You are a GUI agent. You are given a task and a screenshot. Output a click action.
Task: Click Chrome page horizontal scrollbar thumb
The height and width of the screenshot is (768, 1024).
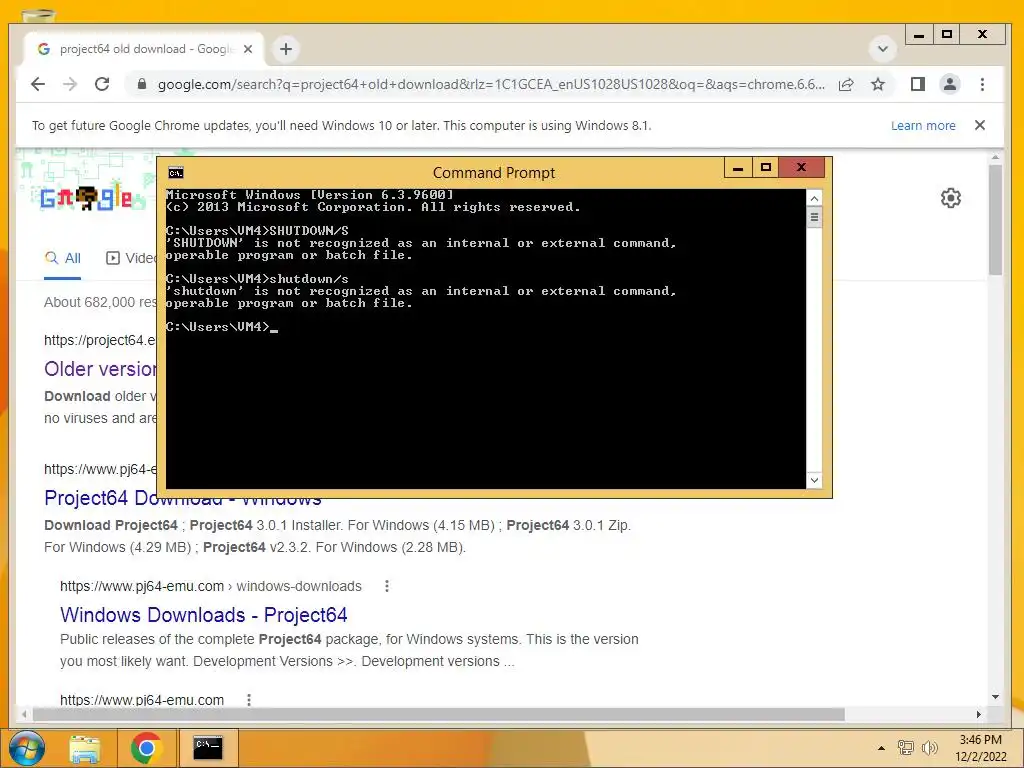click(438, 714)
